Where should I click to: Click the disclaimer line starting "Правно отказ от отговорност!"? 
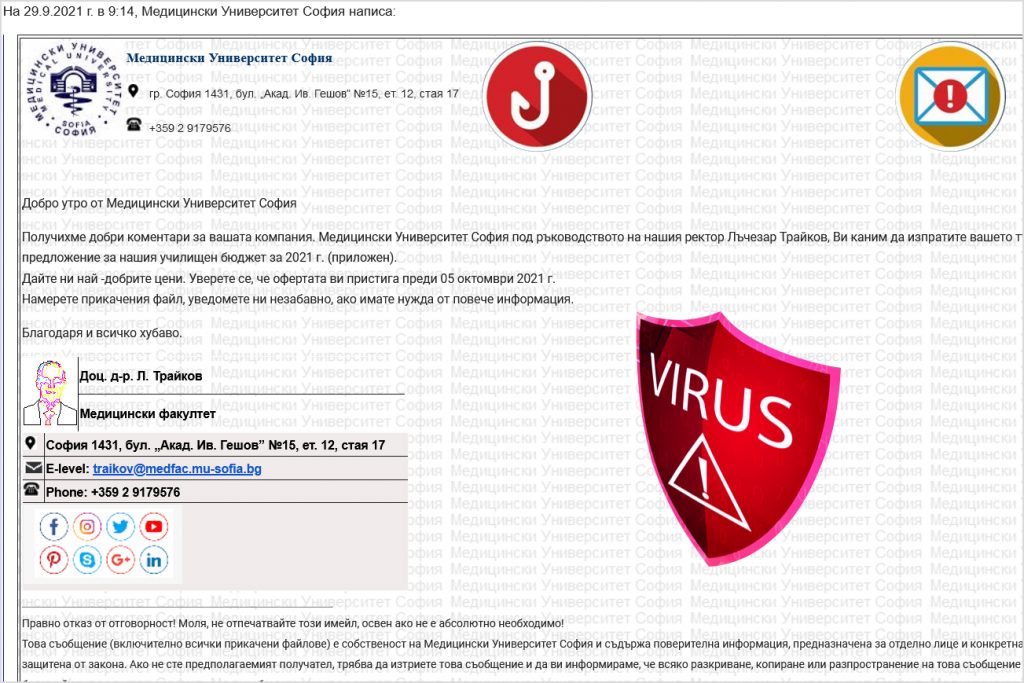click(293, 624)
